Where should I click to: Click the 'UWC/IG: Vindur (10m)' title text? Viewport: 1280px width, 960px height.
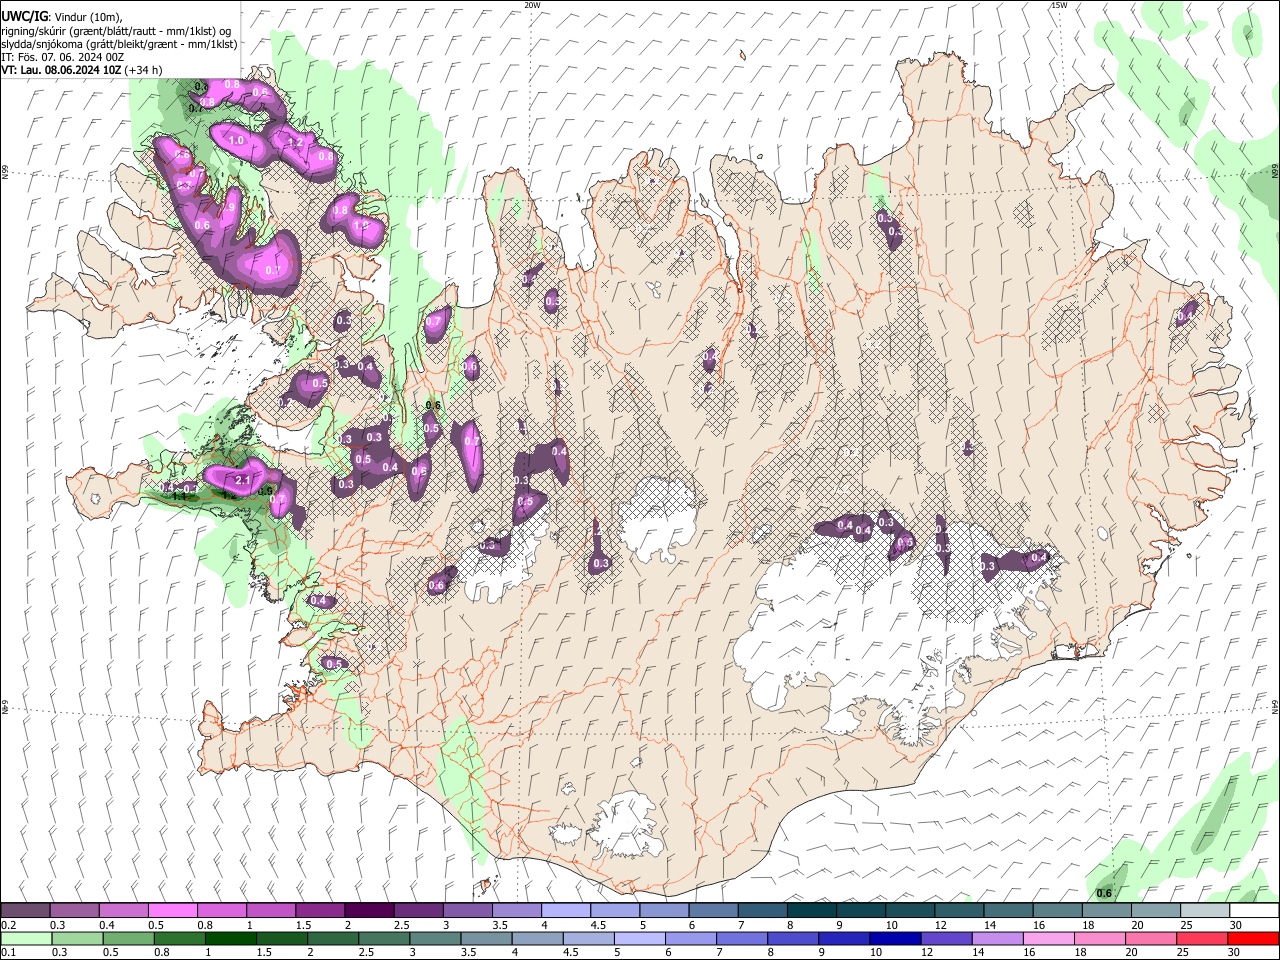62,17
